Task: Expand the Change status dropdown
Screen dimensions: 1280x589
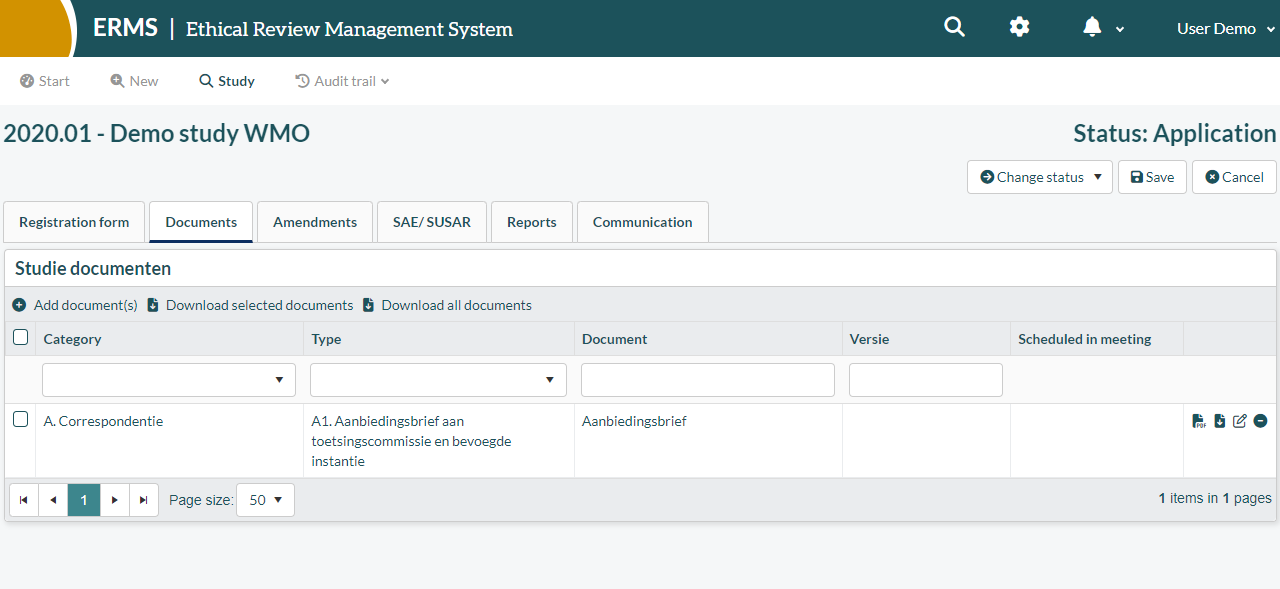Action: (x=1040, y=177)
